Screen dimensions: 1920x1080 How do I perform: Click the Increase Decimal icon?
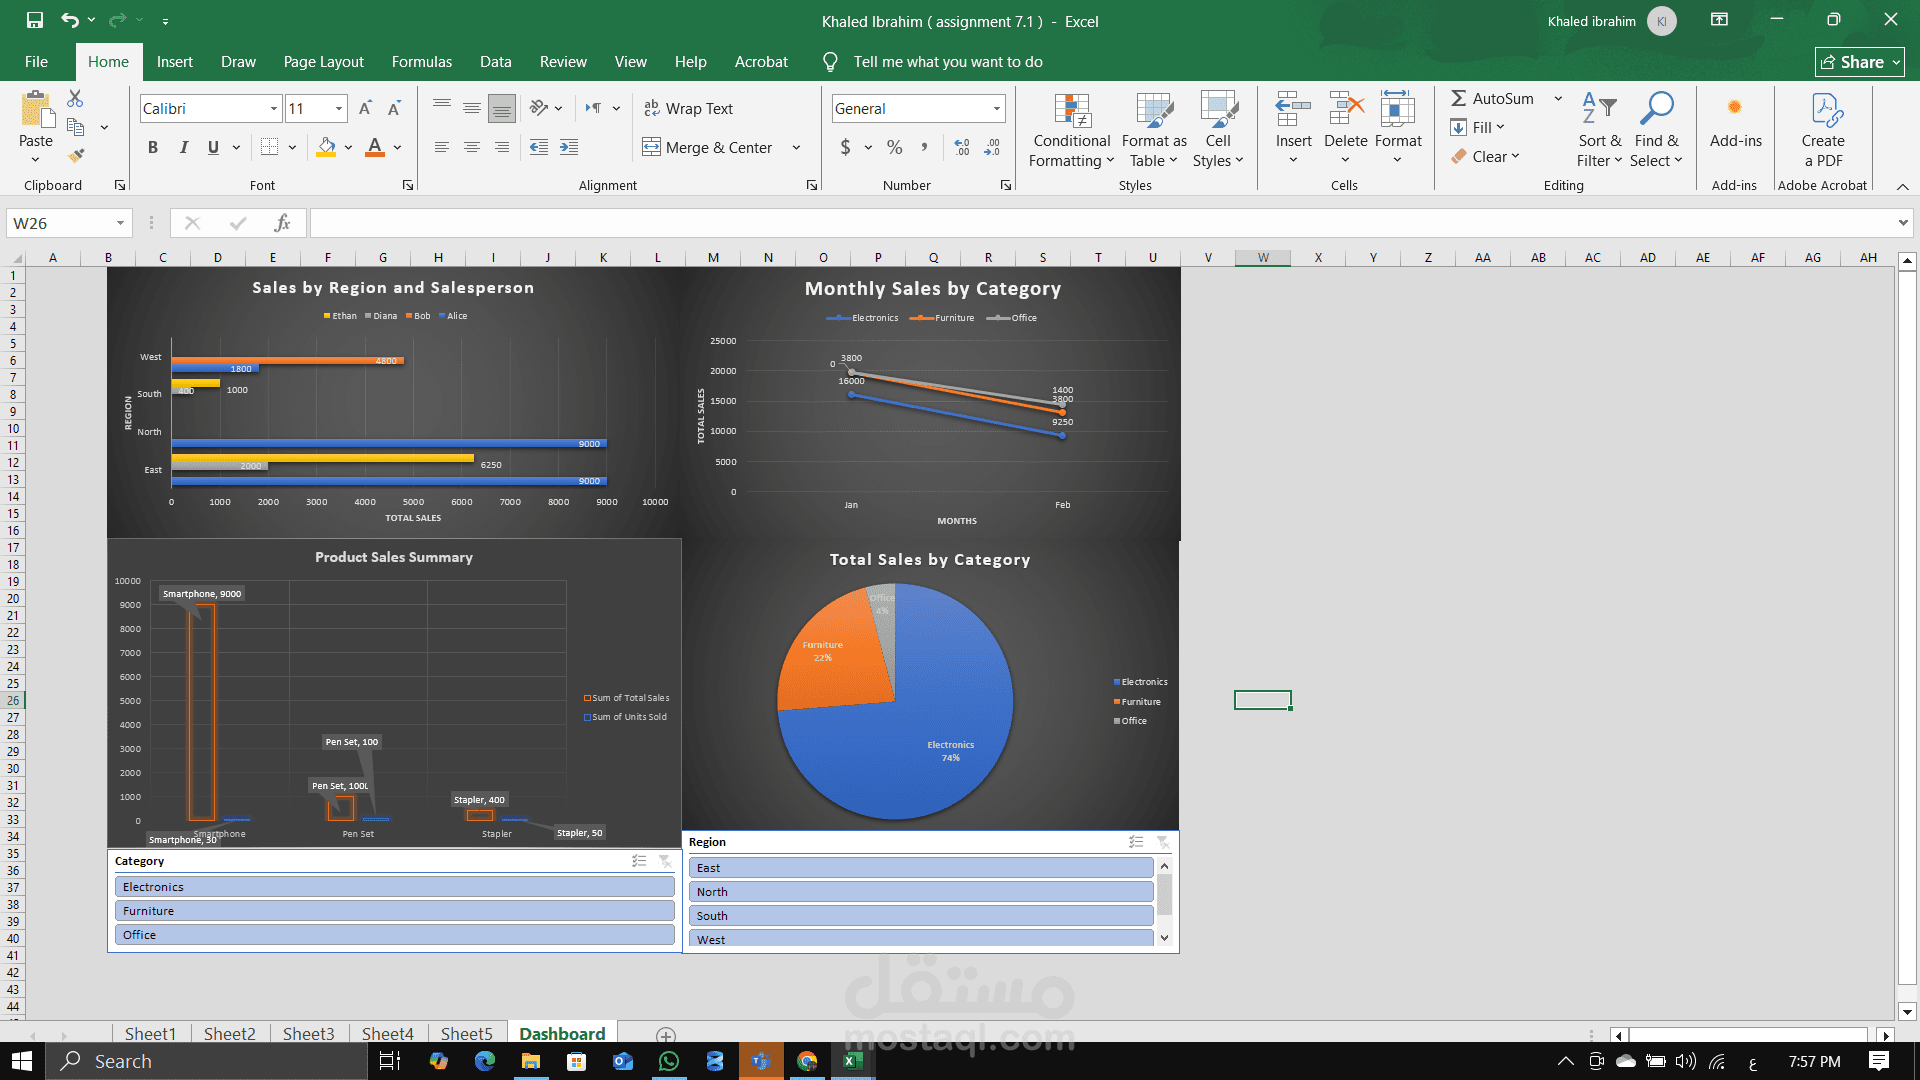[962, 147]
